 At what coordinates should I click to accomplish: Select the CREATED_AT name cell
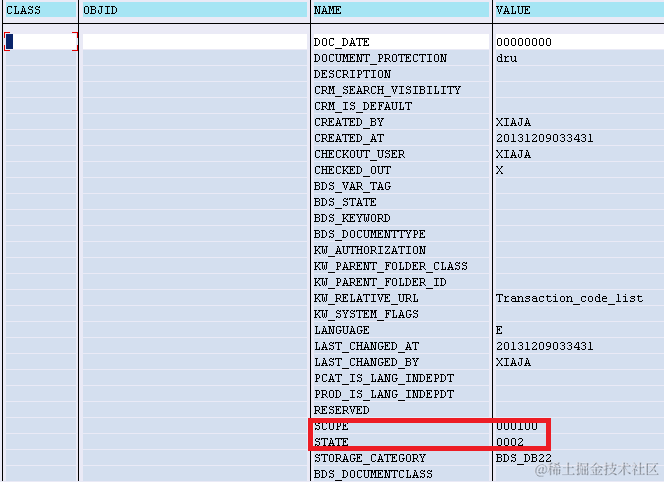[x=401, y=138]
